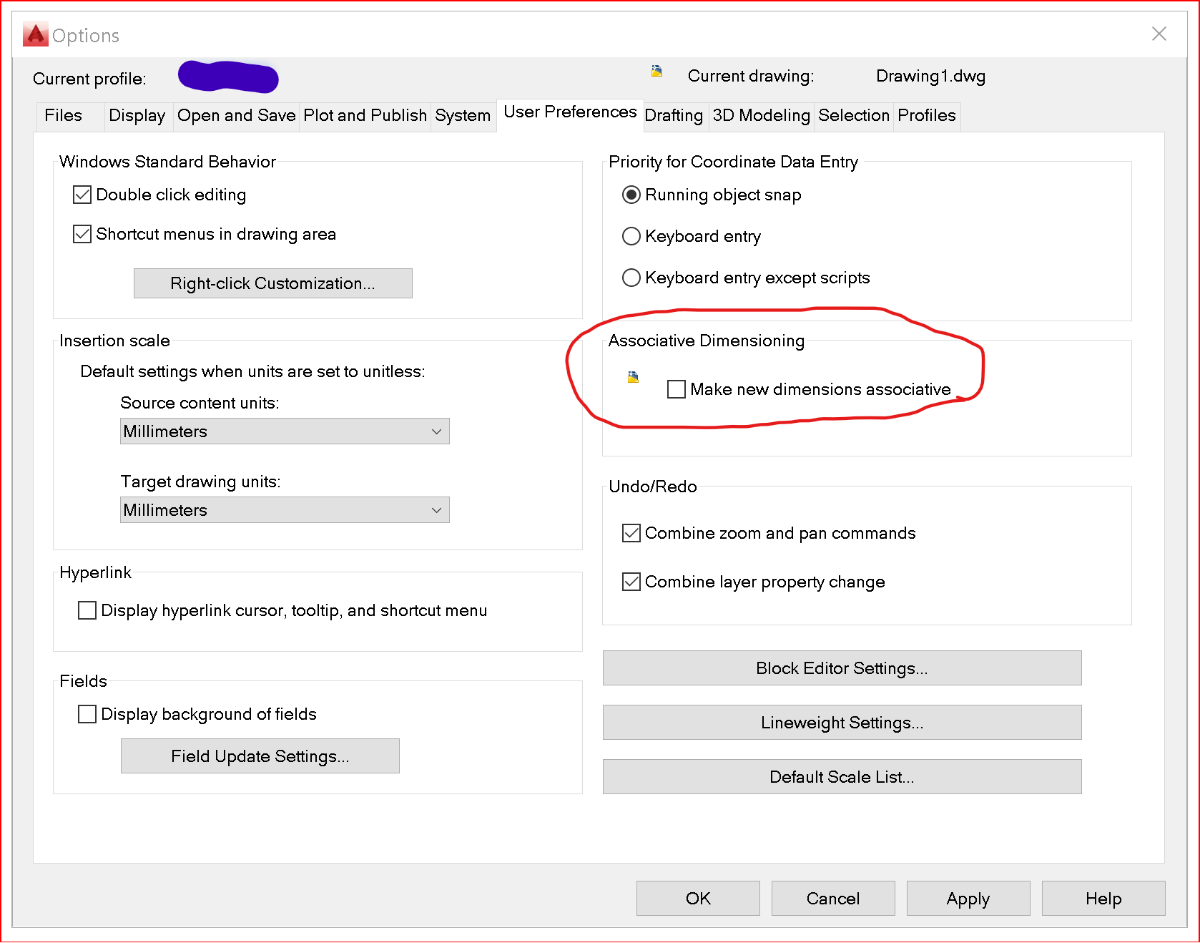Open Lineweight Settings dialog
Viewport: 1200px width, 943px height.
pyautogui.click(x=842, y=722)
